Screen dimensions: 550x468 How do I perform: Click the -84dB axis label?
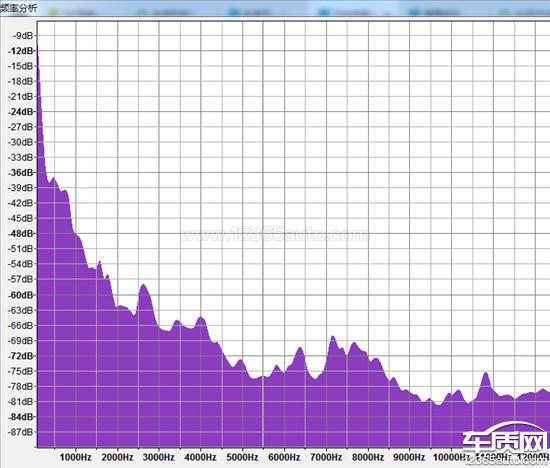[x=21, y=417]
